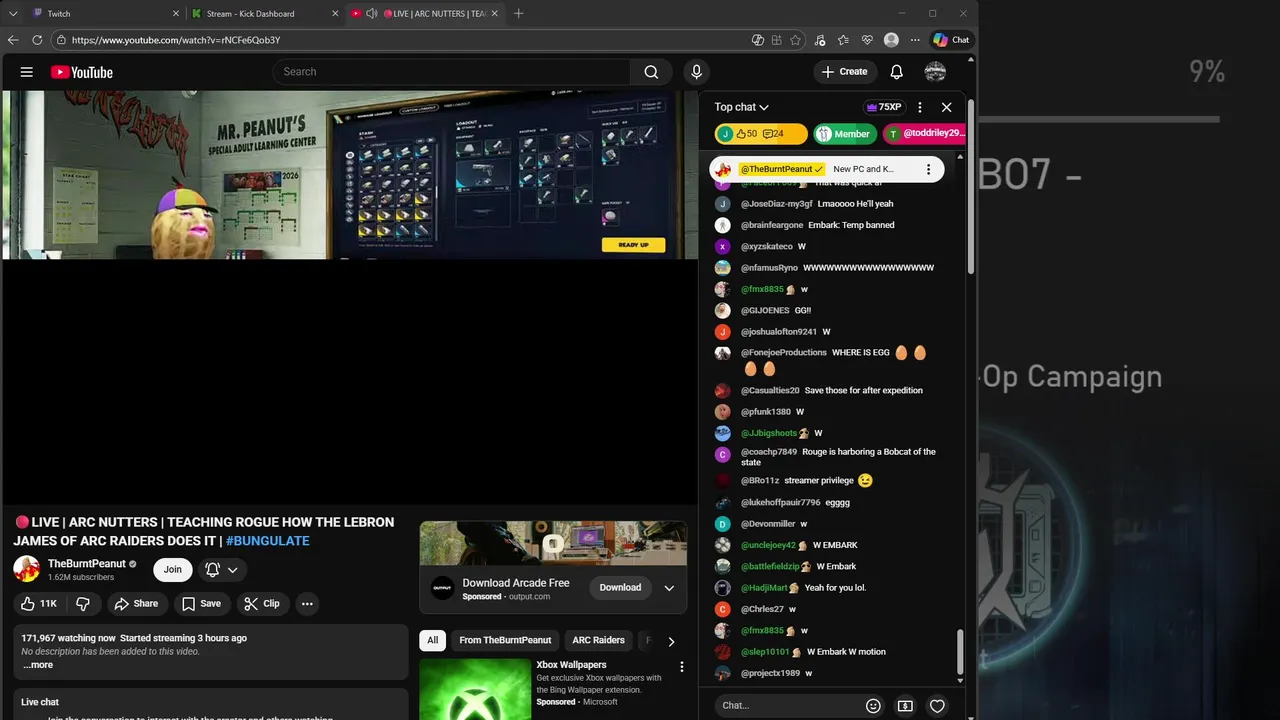Share the video

(136, 603)
